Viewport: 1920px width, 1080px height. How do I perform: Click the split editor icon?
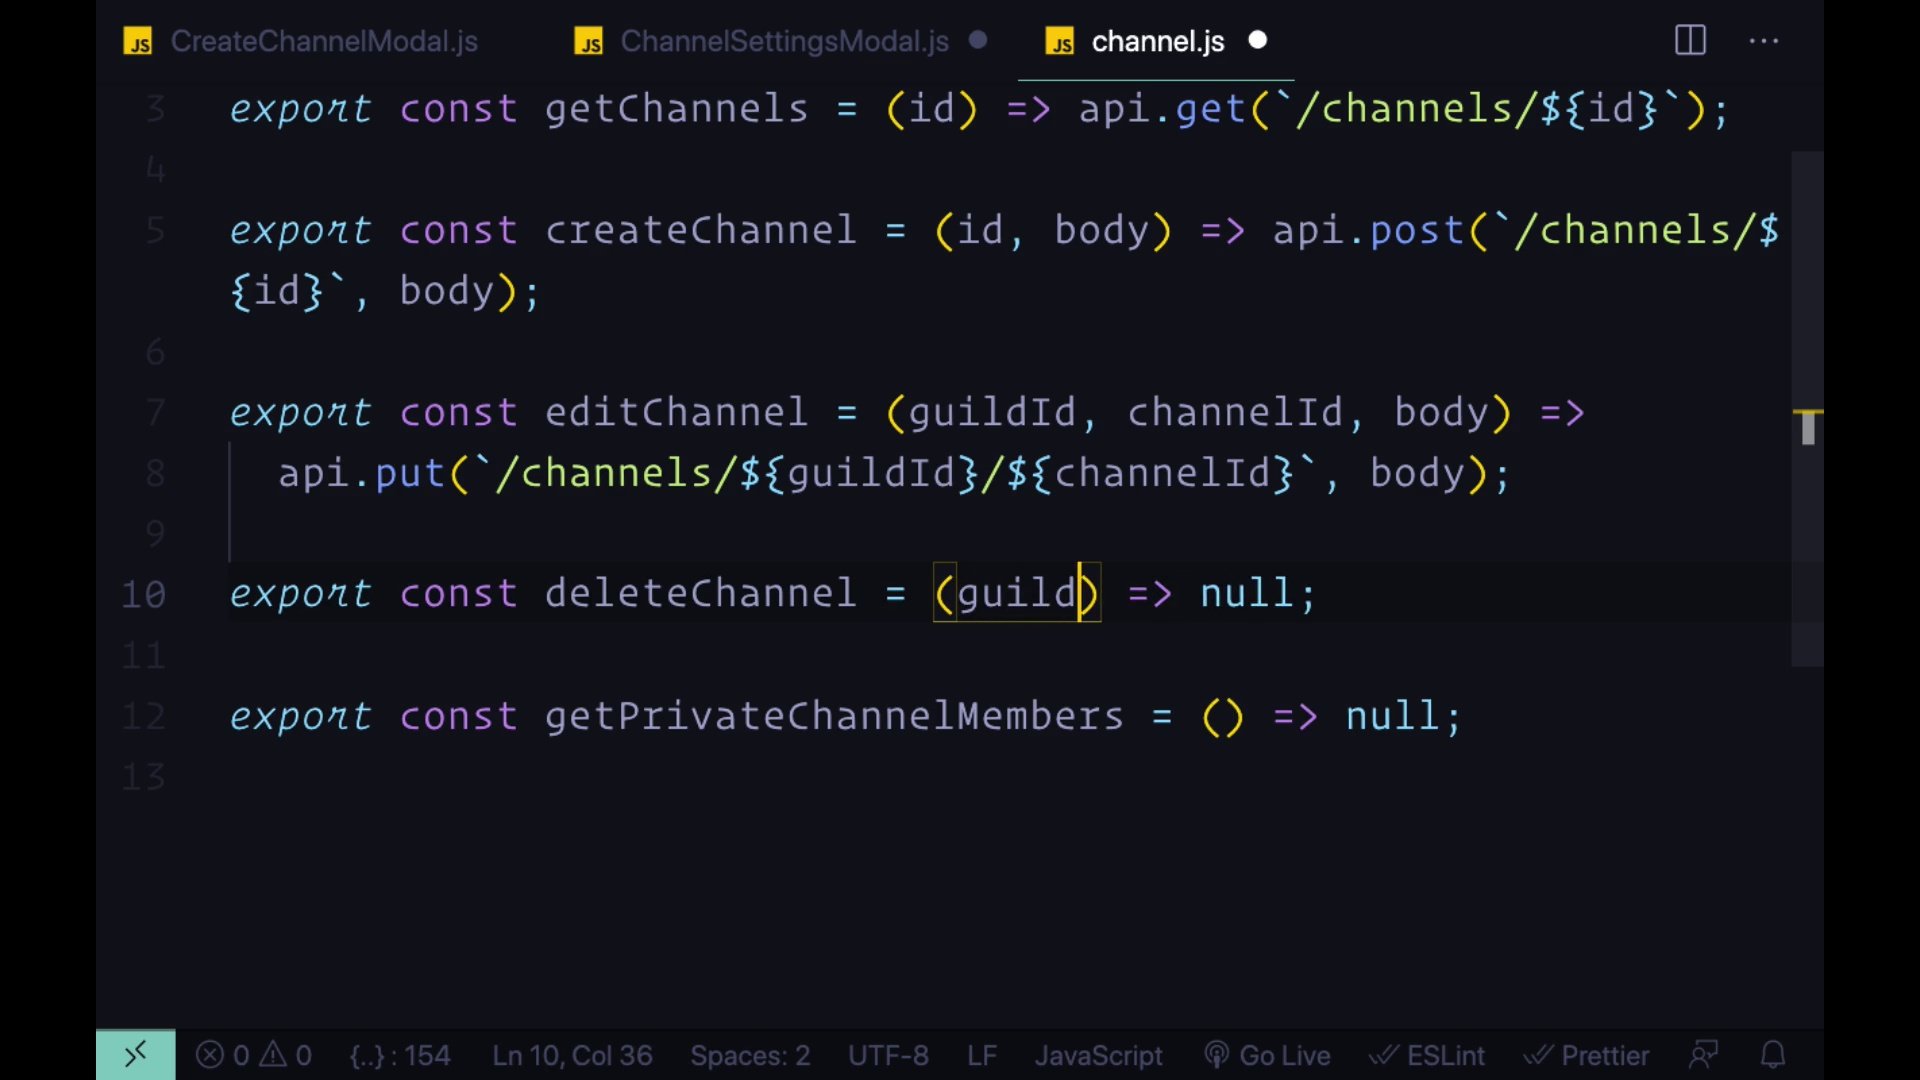point(1690,41)
